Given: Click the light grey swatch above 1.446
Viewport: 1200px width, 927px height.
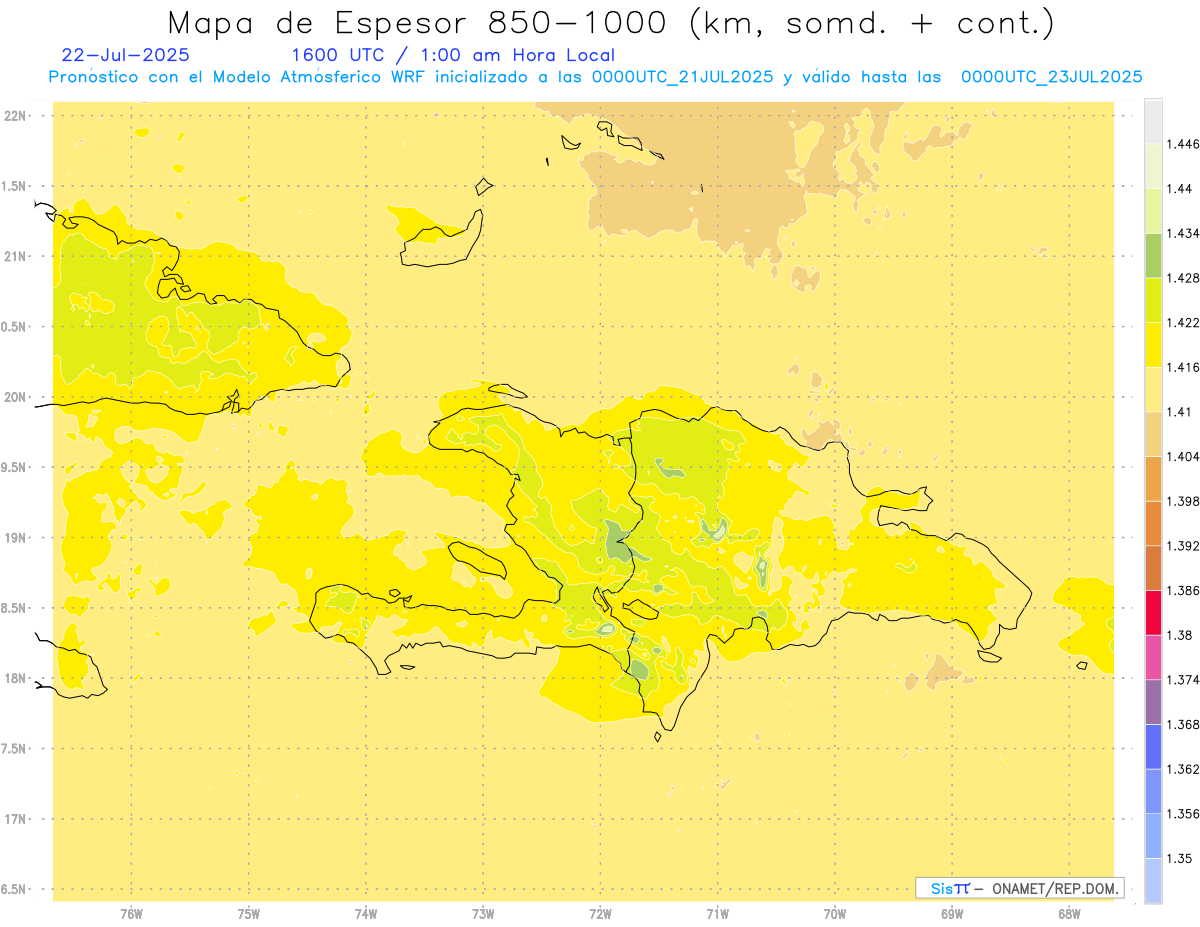Looking at the screenshot, I should click(x=1153, y=122).
